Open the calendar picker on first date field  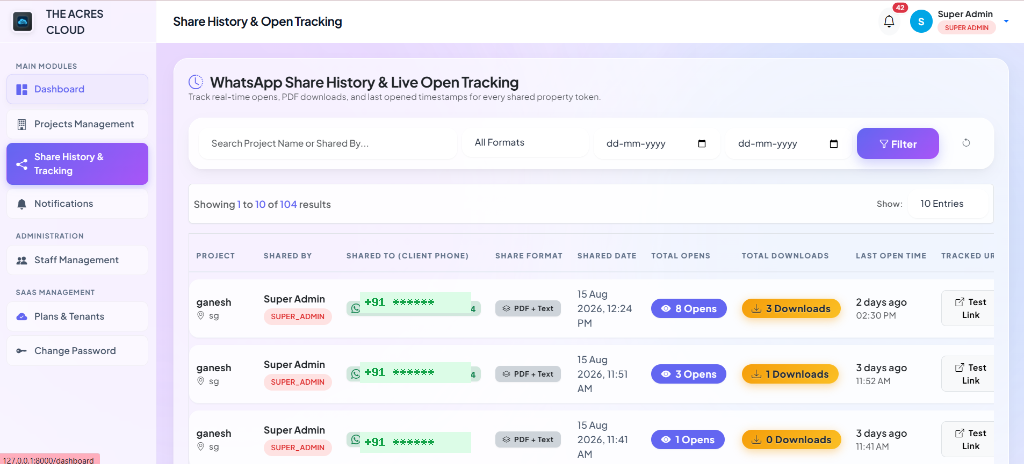coord(702,144)
